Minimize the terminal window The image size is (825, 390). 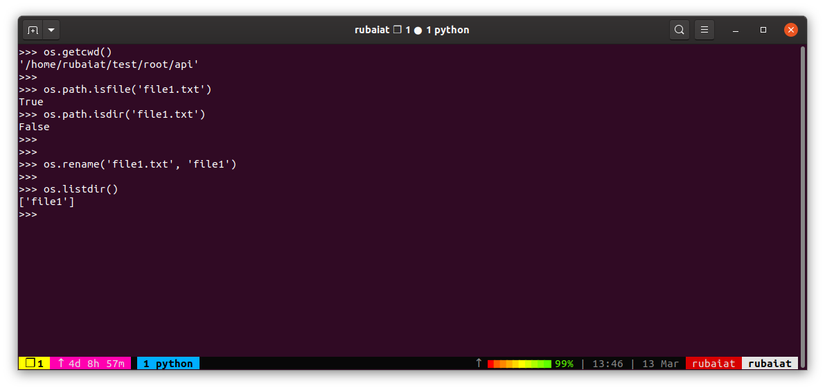[736, 30]
